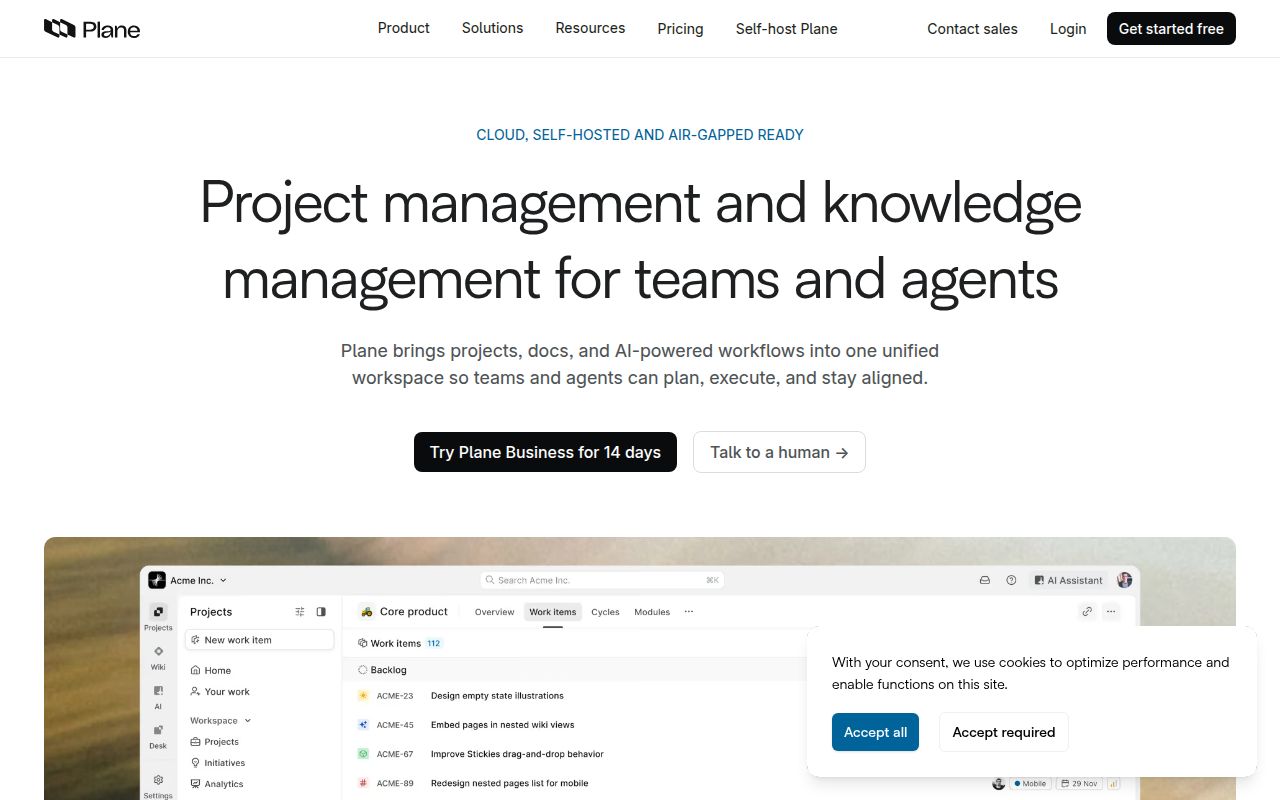
Task: Click the Acme Inc. workspace logo
Action: pos(157,580)
